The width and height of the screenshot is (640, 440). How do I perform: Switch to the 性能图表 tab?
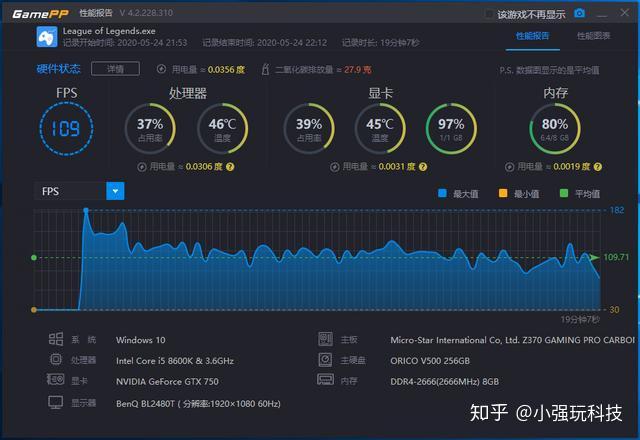click(x=593, y=36)
